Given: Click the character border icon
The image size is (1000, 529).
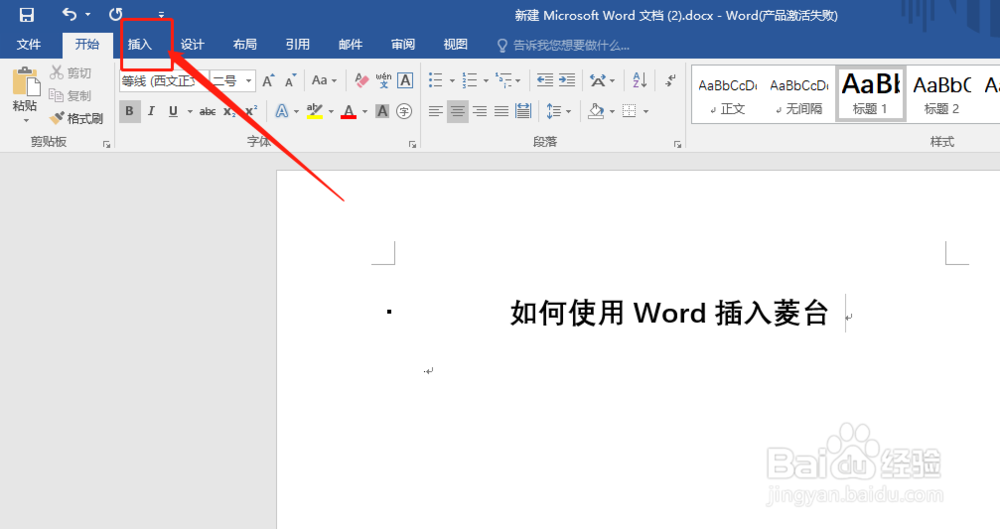Looking at the screenshot, I should tap(405, 80).
